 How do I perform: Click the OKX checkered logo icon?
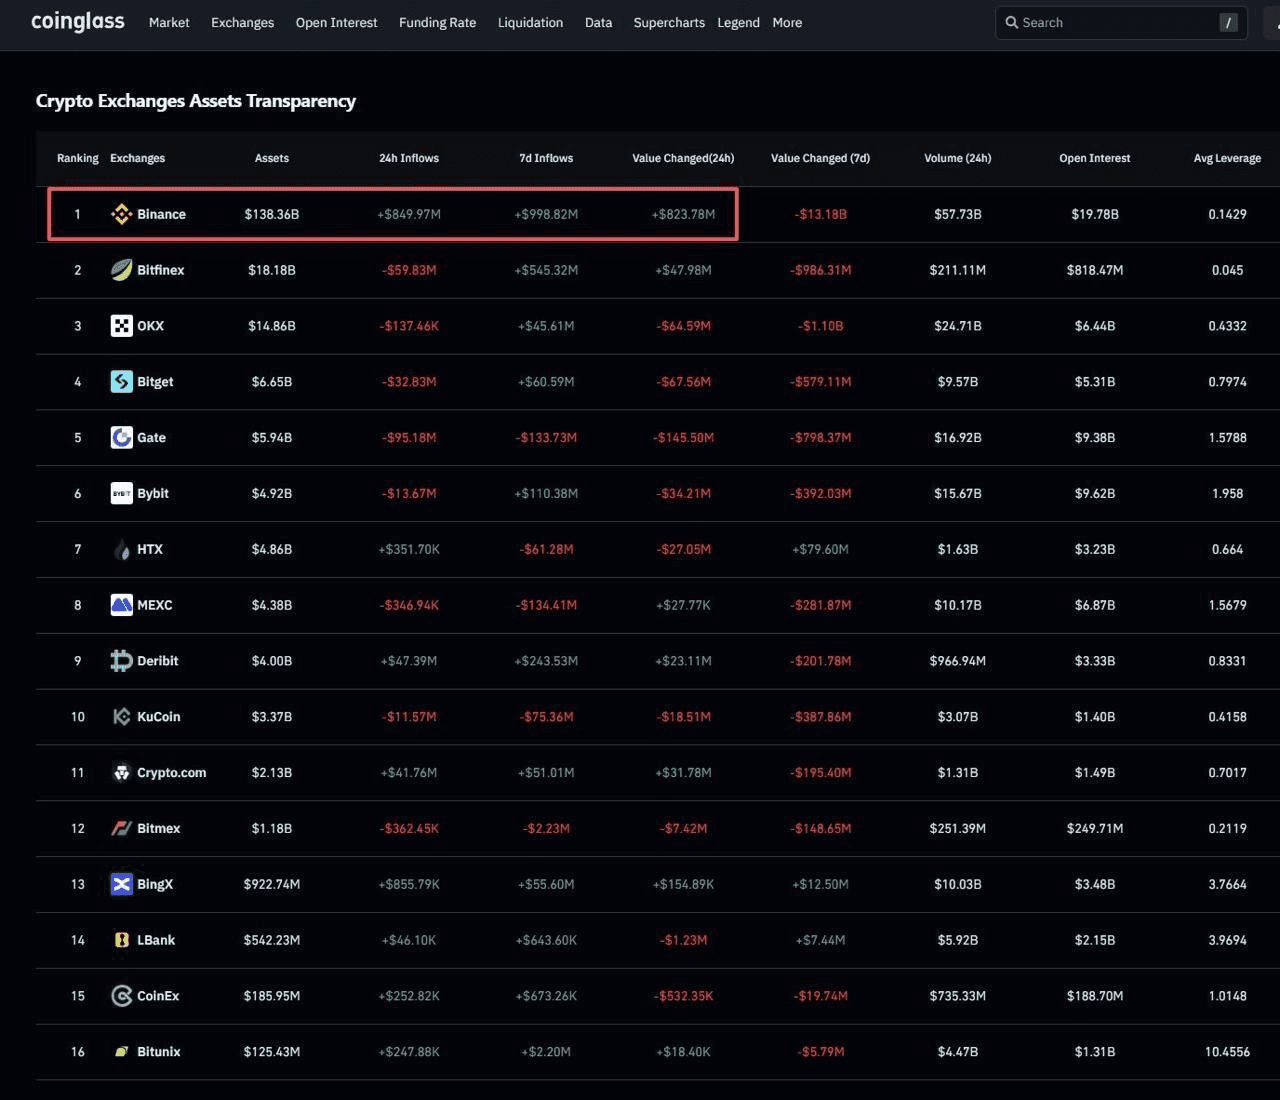pyautogui.click(x=121, y=326)
